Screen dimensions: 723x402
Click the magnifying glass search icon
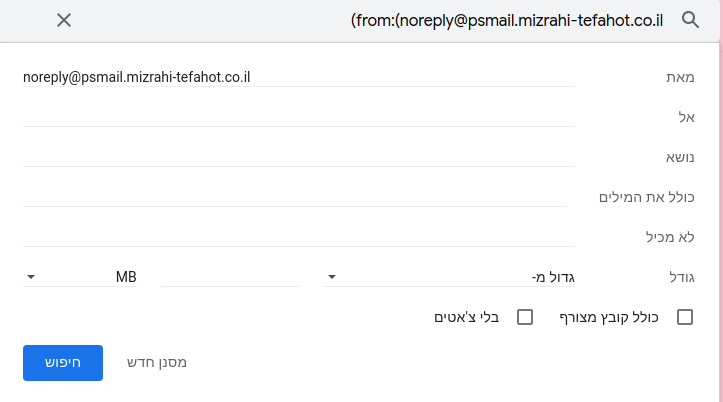pyautogui.click(x=690, y=20)
